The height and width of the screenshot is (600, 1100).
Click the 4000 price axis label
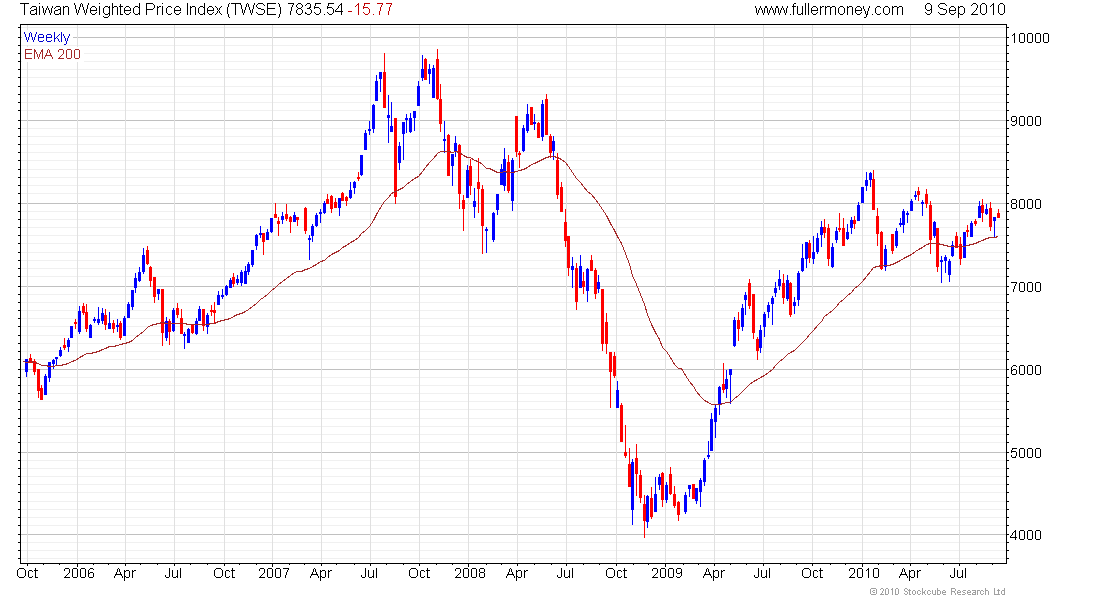[1026, 535]
